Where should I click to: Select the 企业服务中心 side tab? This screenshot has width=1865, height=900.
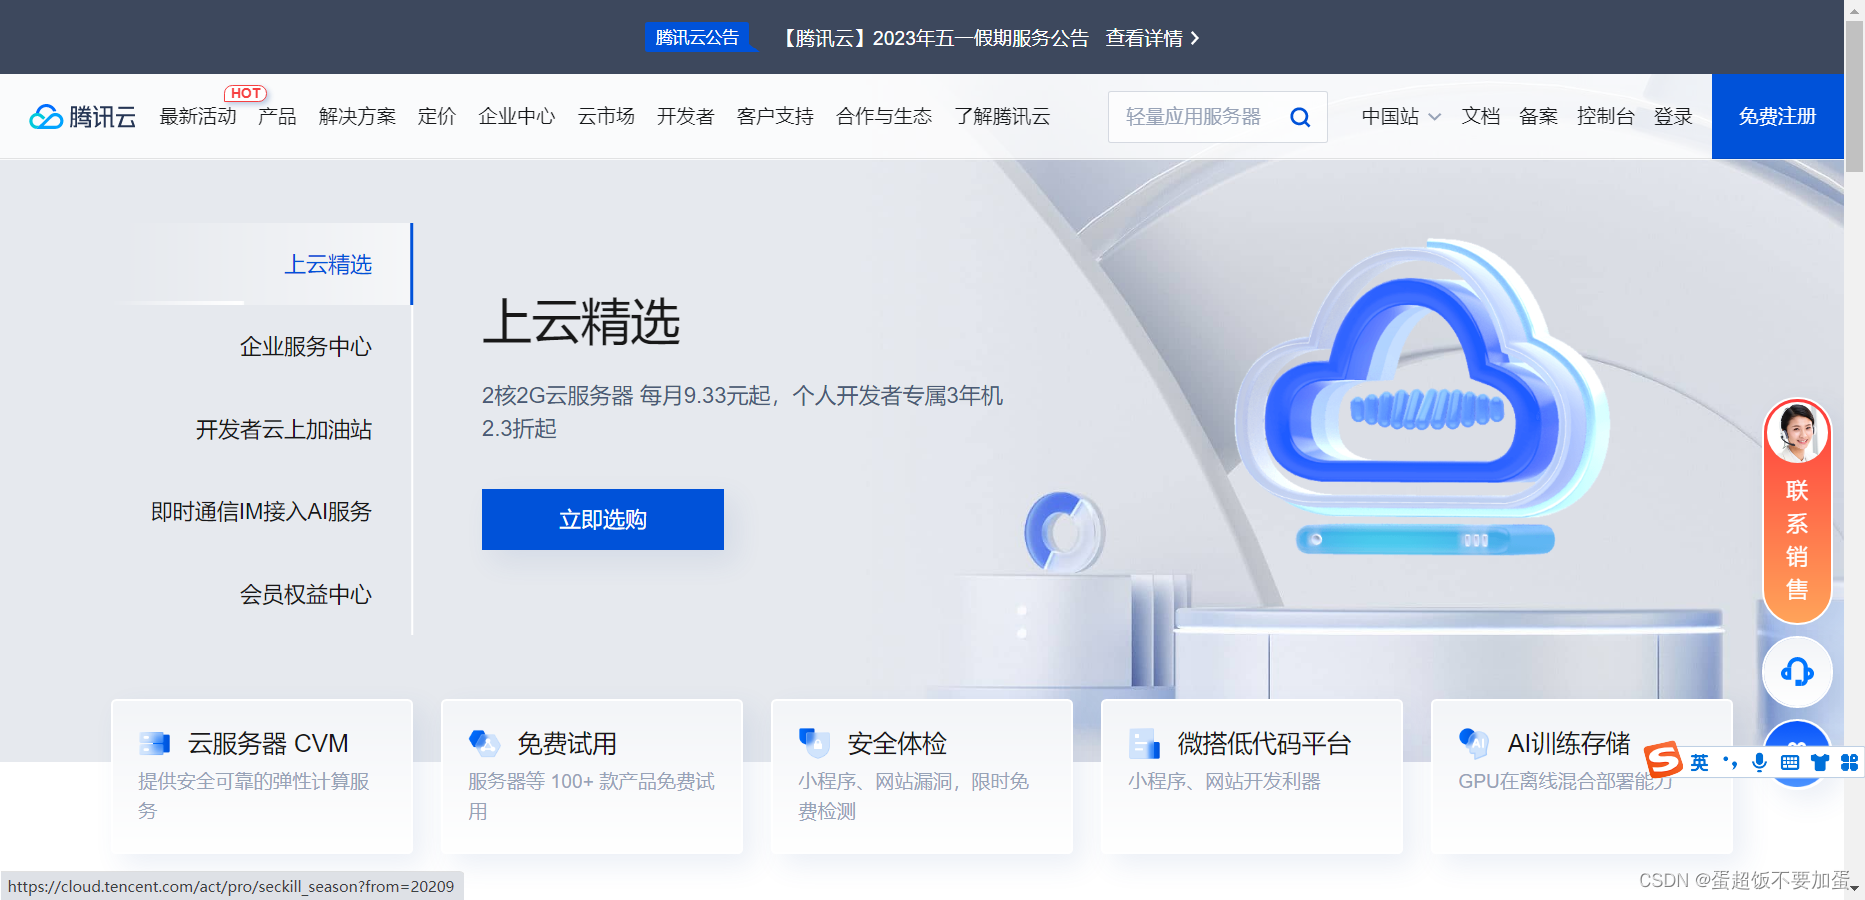click(306, 347)
